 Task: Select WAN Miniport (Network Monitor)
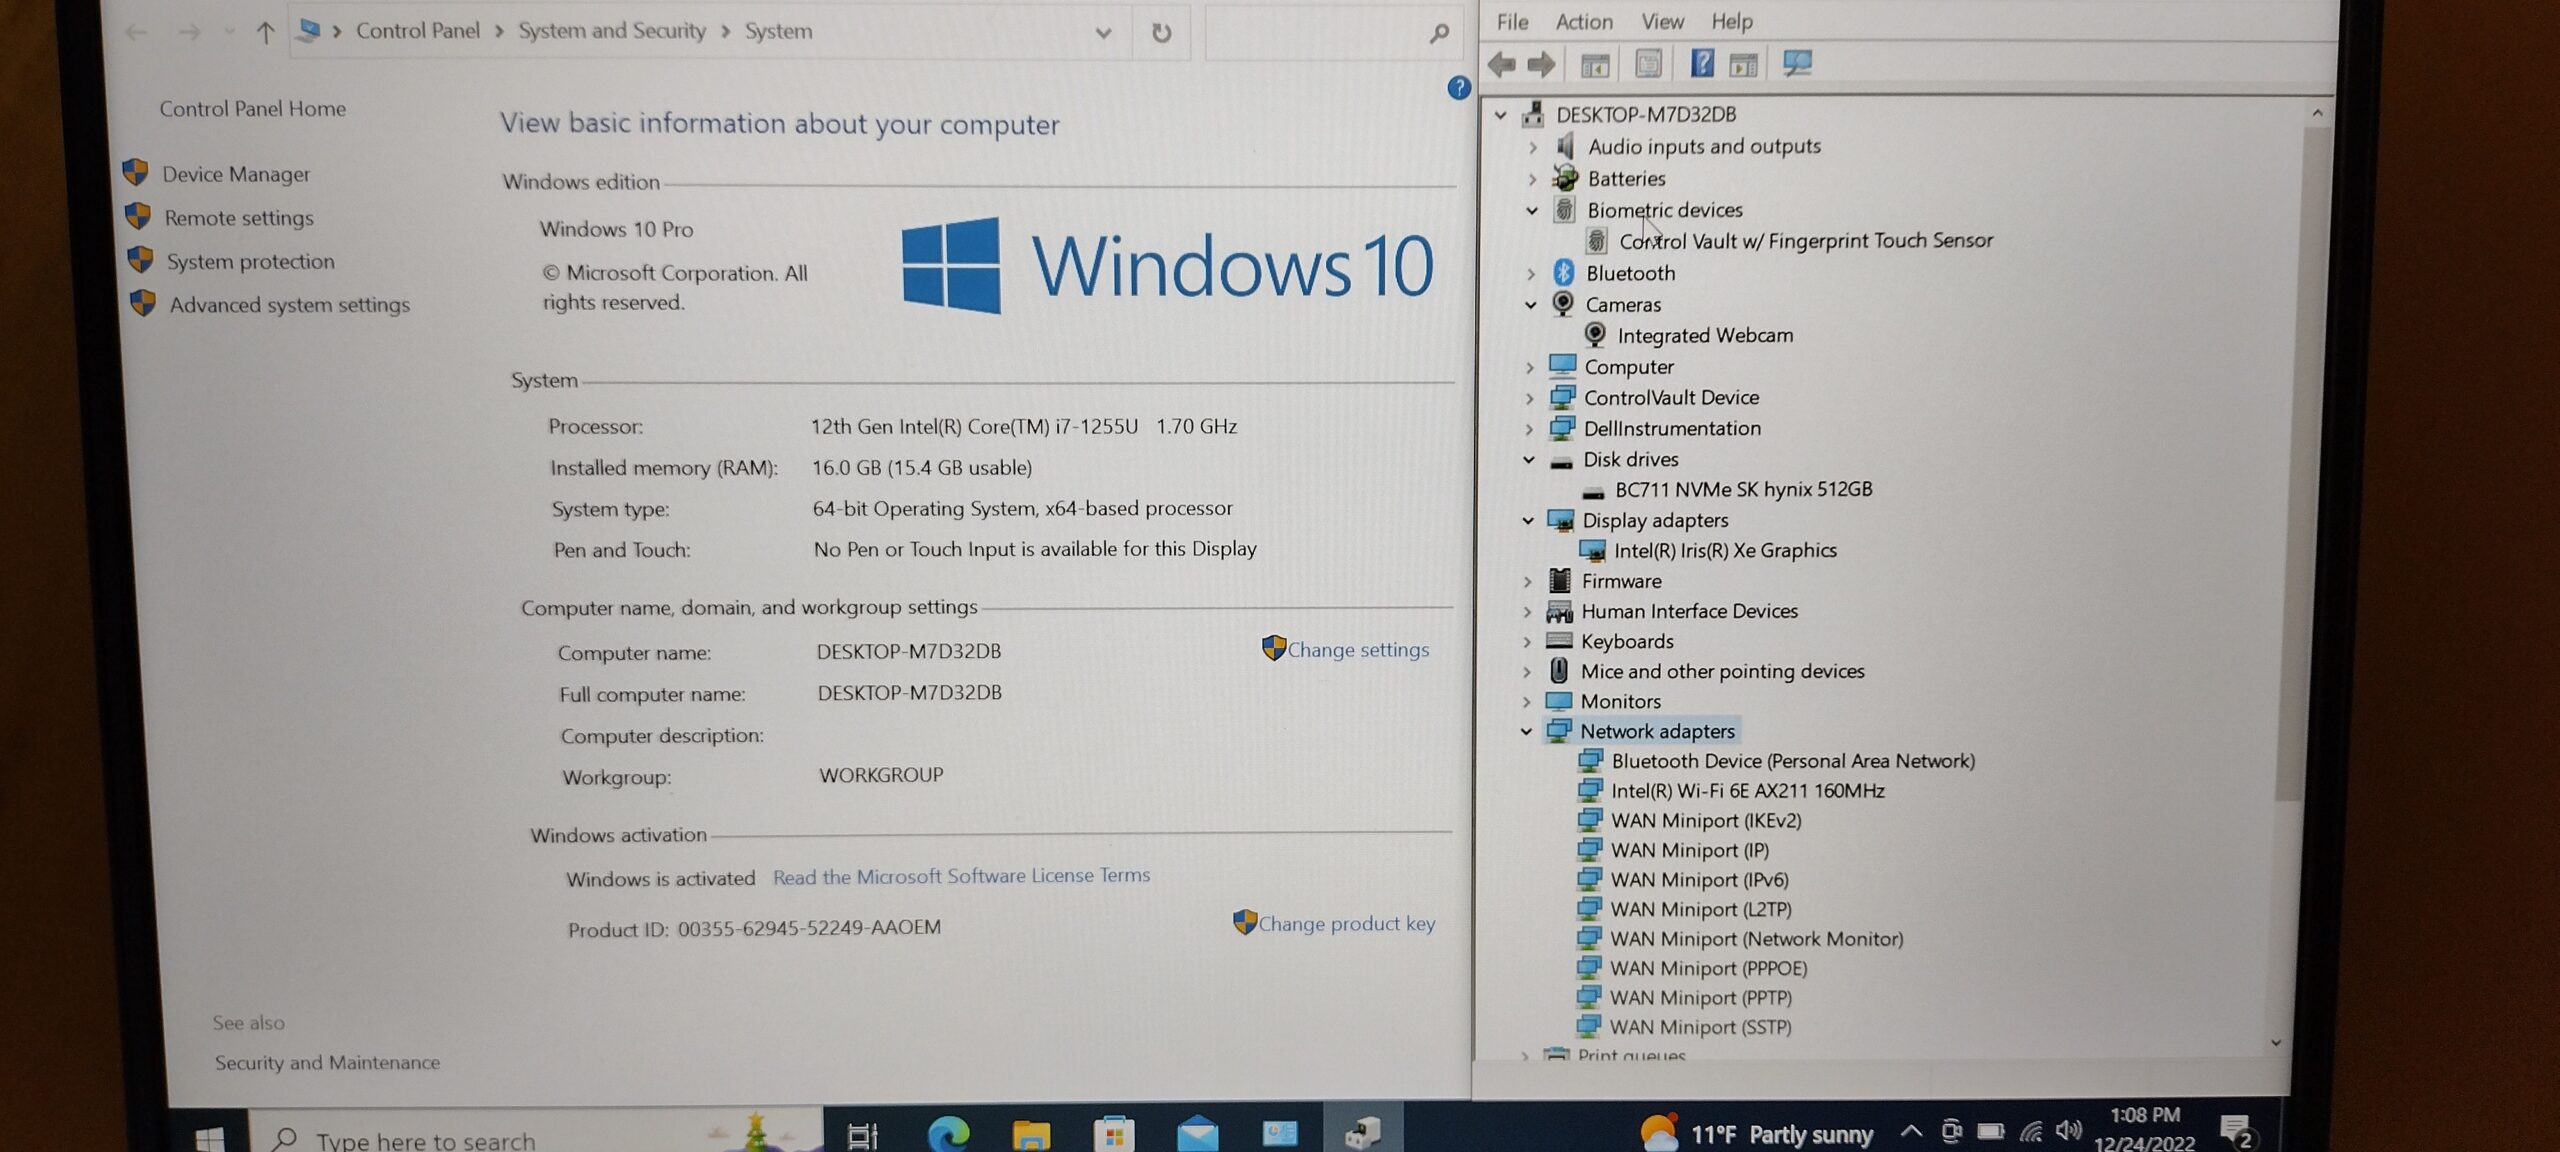[1756, 938]
